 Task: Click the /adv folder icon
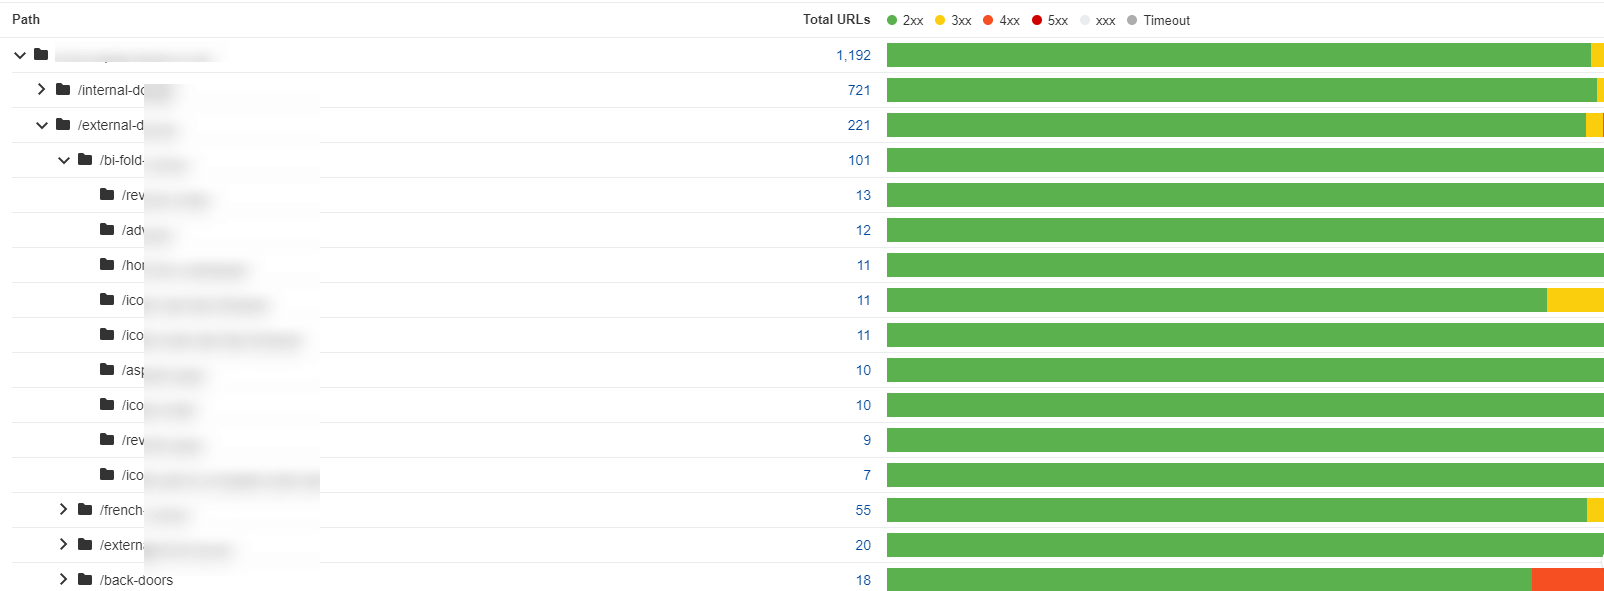coord(107,229)
